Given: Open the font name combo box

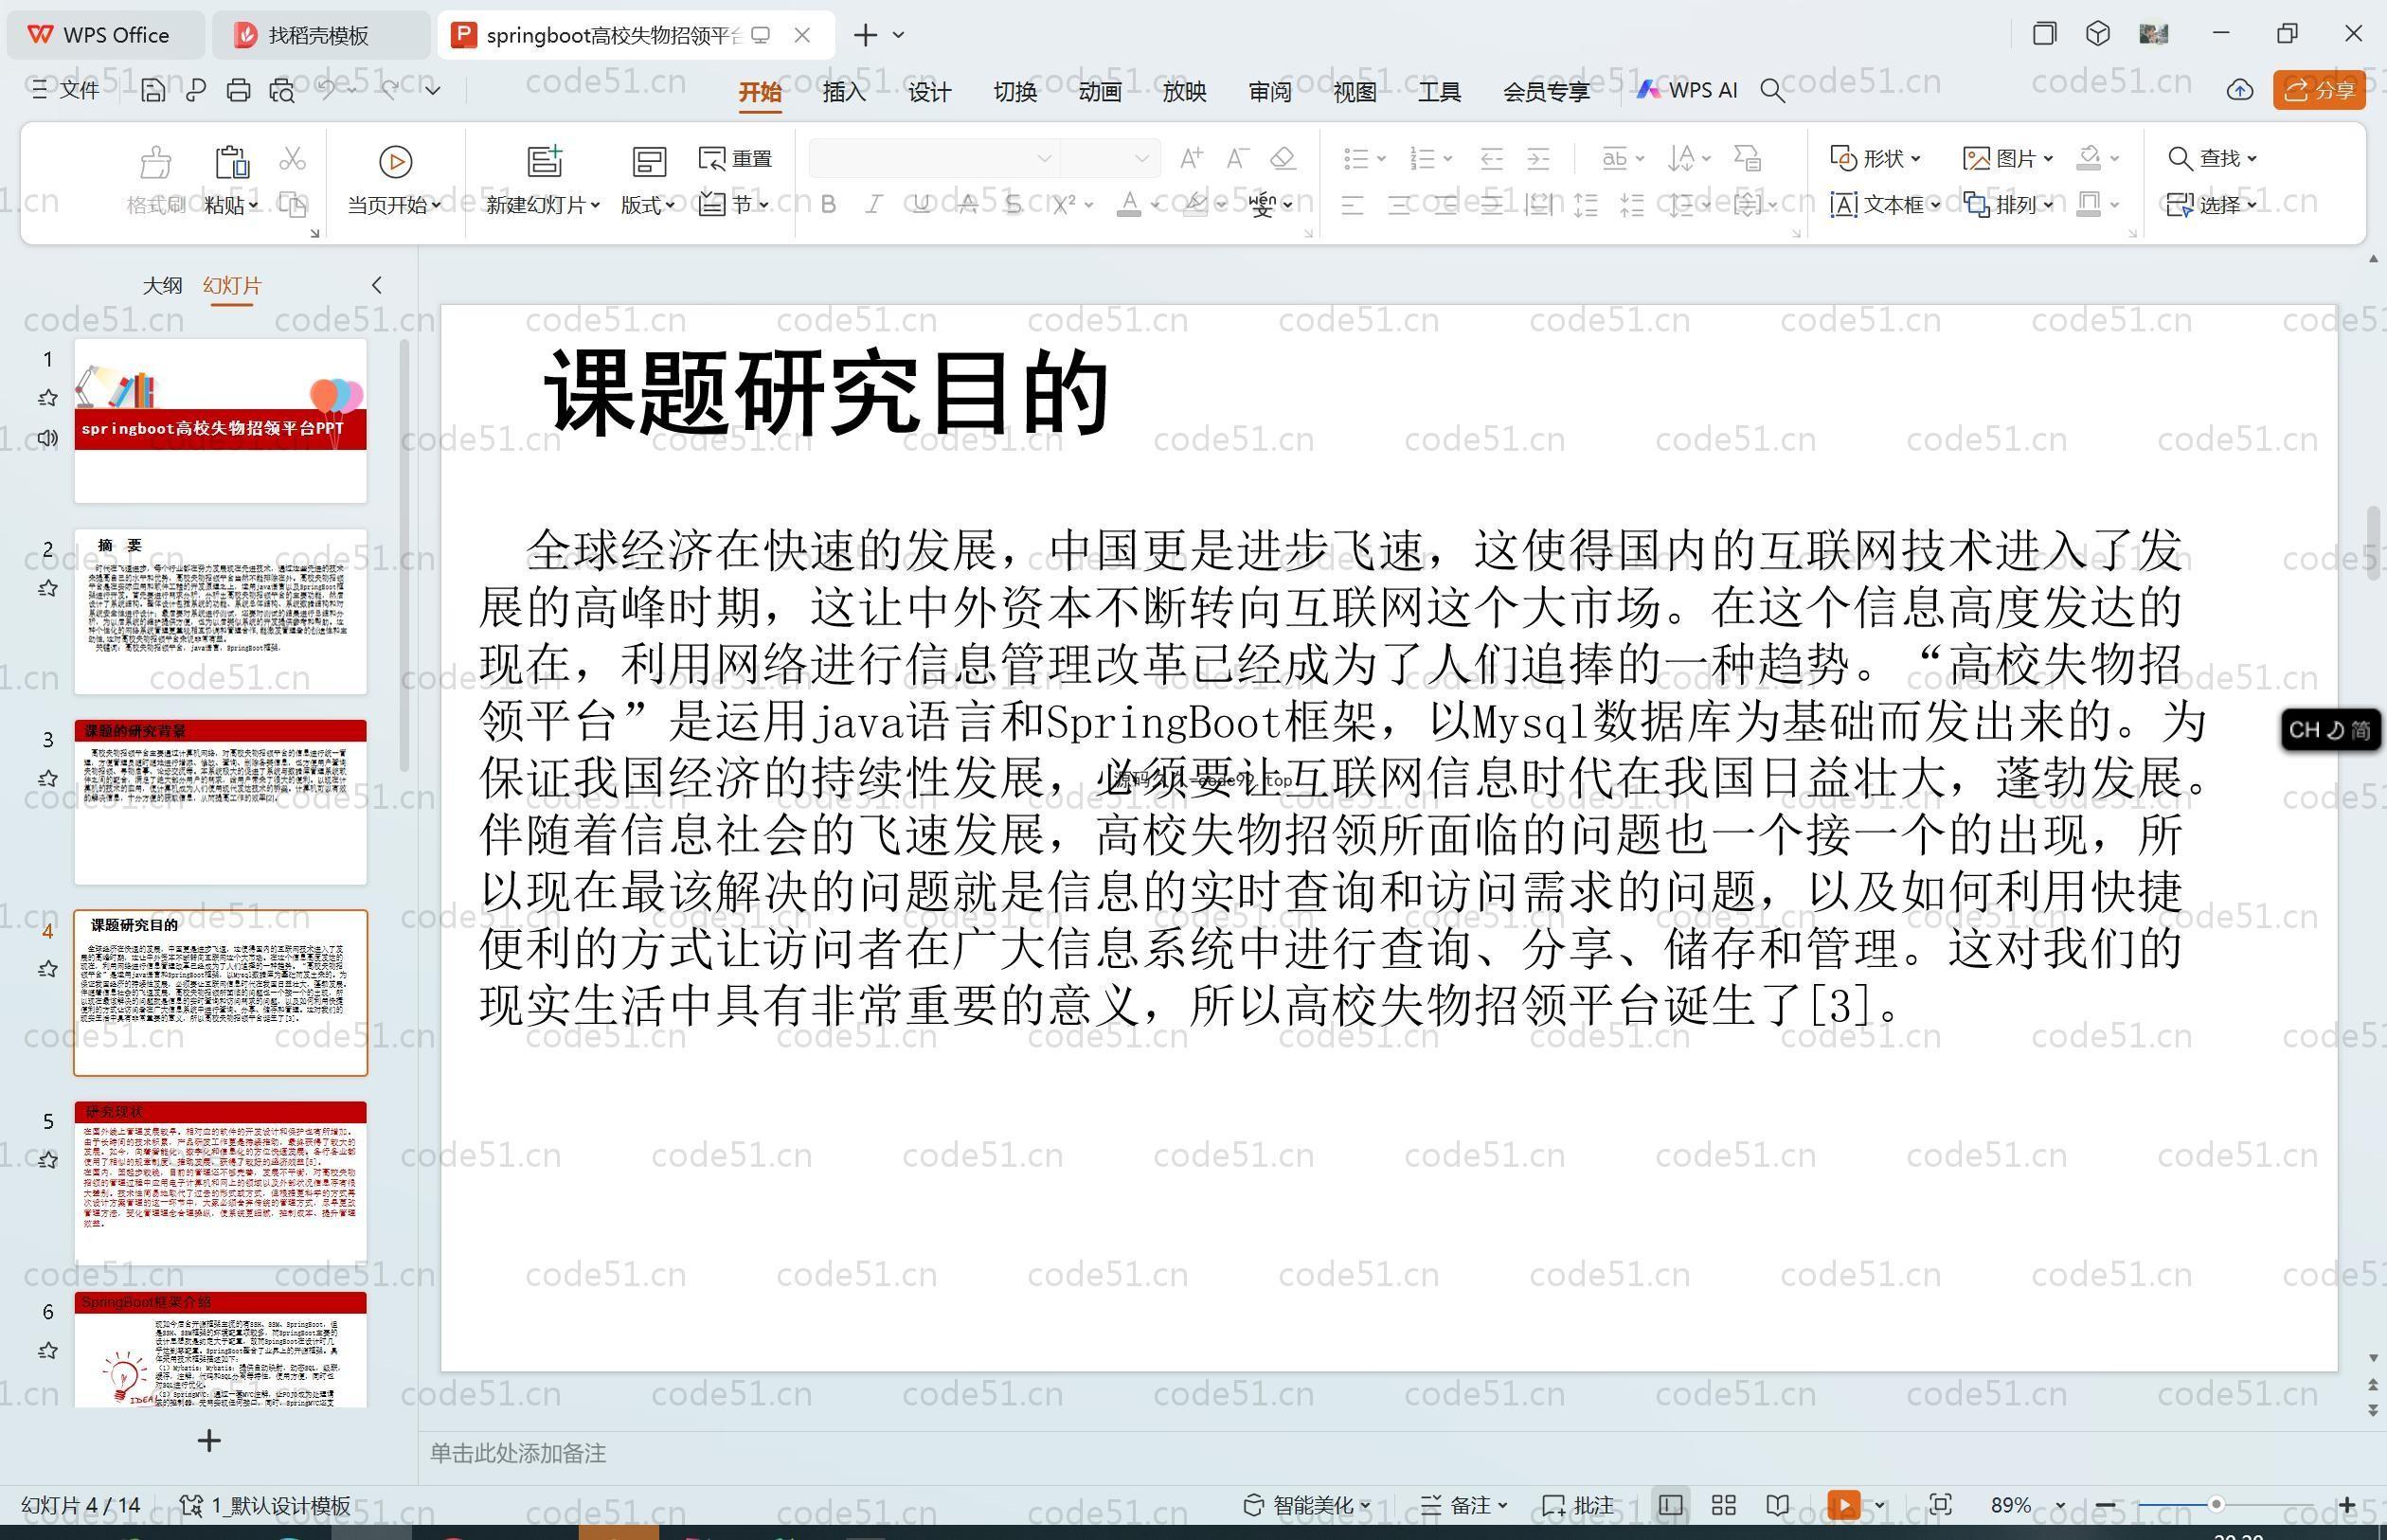Looking at the screenshot, I should pyautogui.click(x=933, y=158).
